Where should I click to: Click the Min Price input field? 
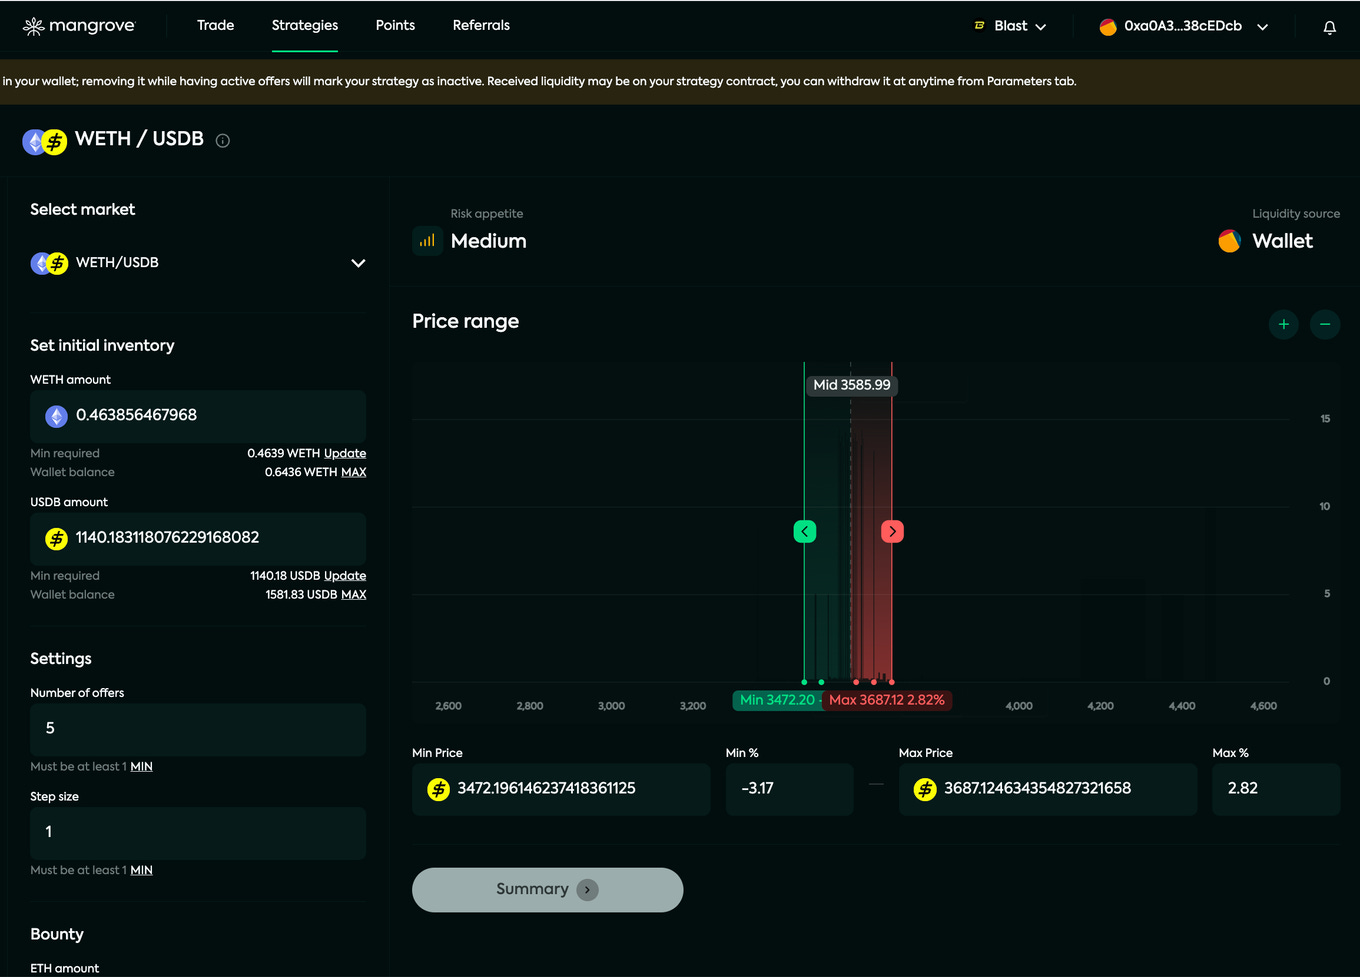[561, 789]
